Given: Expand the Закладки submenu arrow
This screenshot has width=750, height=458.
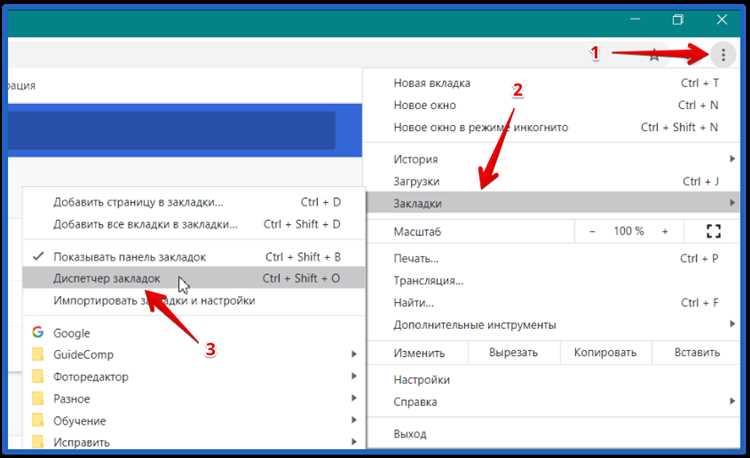Looking at the screenshot, I should pos(732,203).
